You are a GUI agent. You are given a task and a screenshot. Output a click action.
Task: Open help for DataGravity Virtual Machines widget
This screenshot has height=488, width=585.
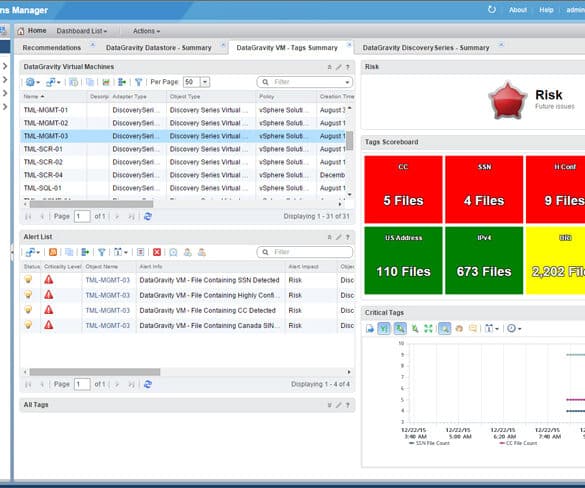pyautogui.click(x=347, y=67)
